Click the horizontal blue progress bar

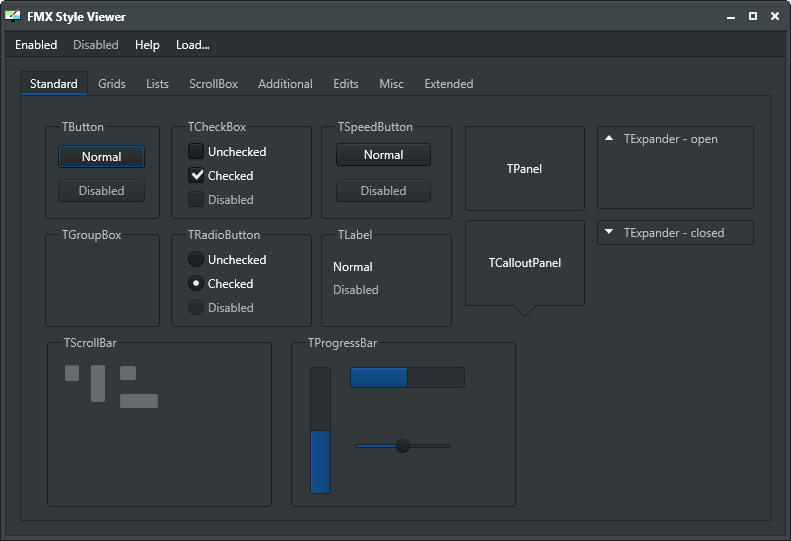coord(408,377)
